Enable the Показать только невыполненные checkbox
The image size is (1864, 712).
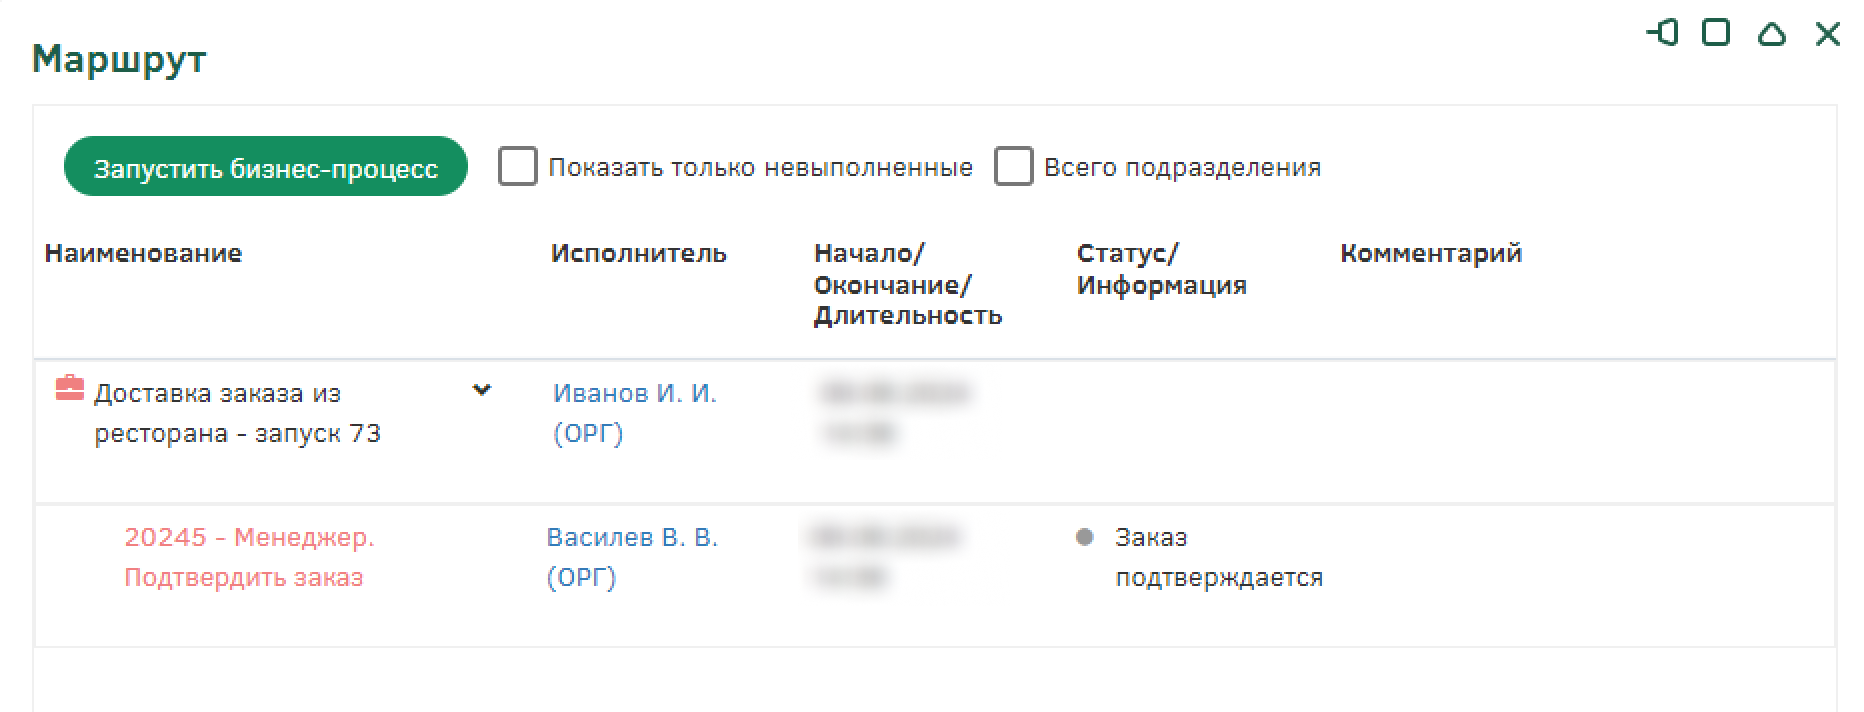point(518,167)
